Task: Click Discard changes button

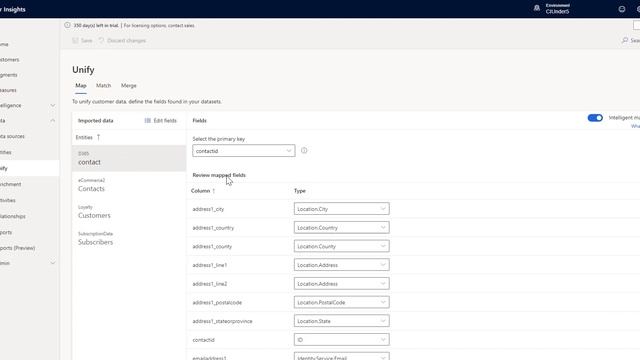Action: tap(122, 40)
